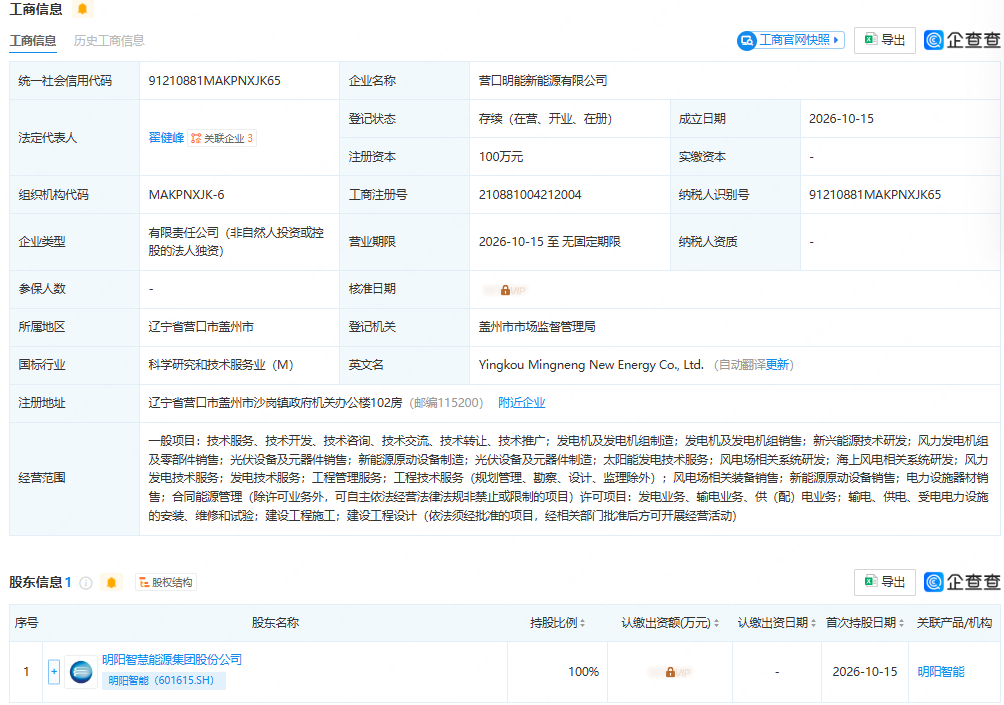
Task: Expand shareholder row with plus icon
Action: click(54, 672)
